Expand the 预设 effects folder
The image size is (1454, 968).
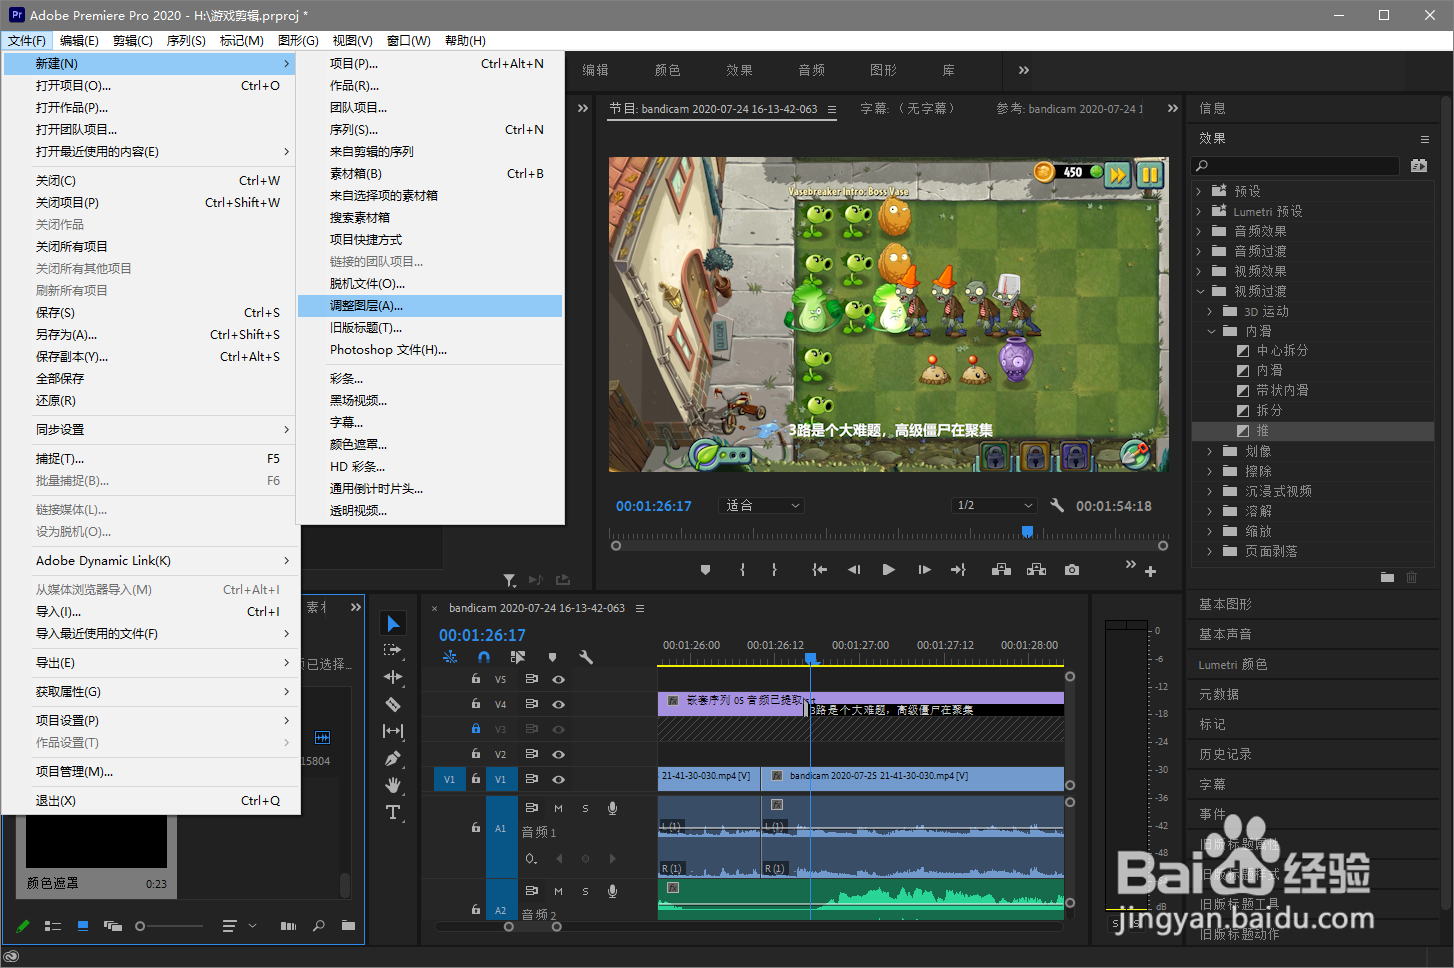[1199, 191]
